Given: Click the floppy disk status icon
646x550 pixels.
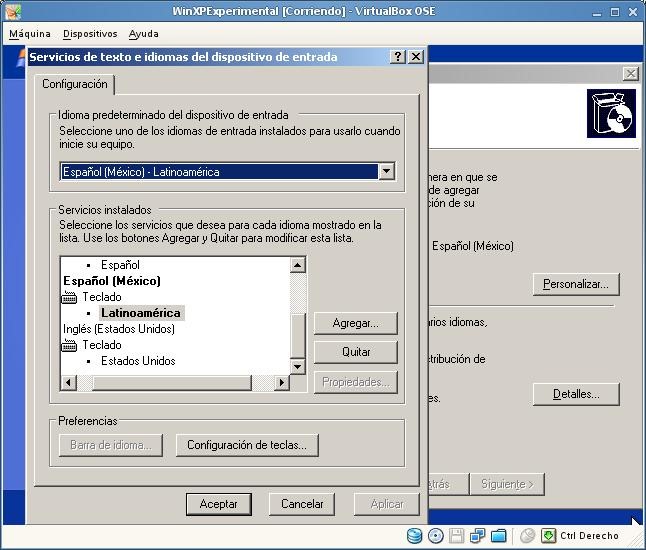Looking at the screenshot, I should click(456, 536).
